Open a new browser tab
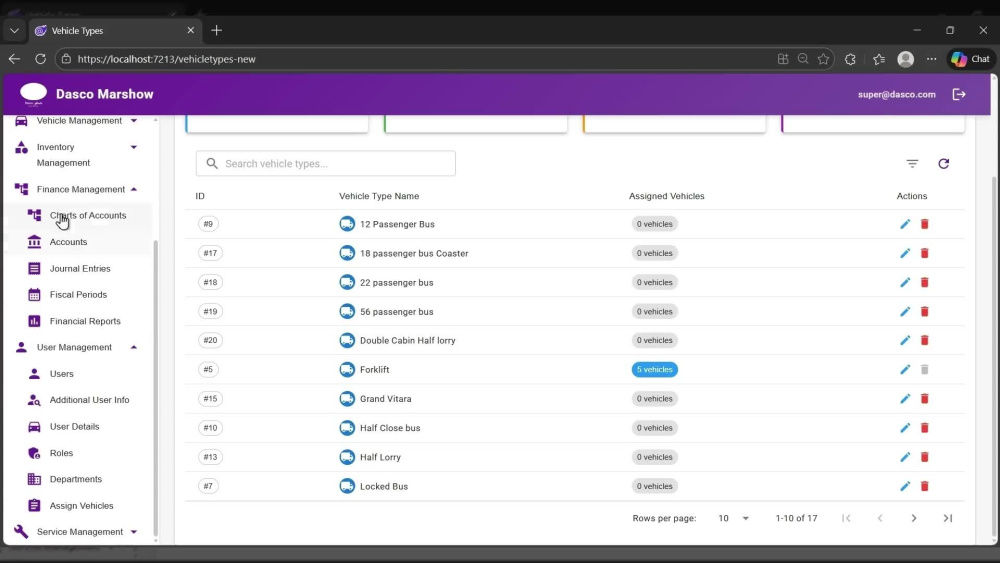Screen dimensions: 1000x563 tap(216, 31)
